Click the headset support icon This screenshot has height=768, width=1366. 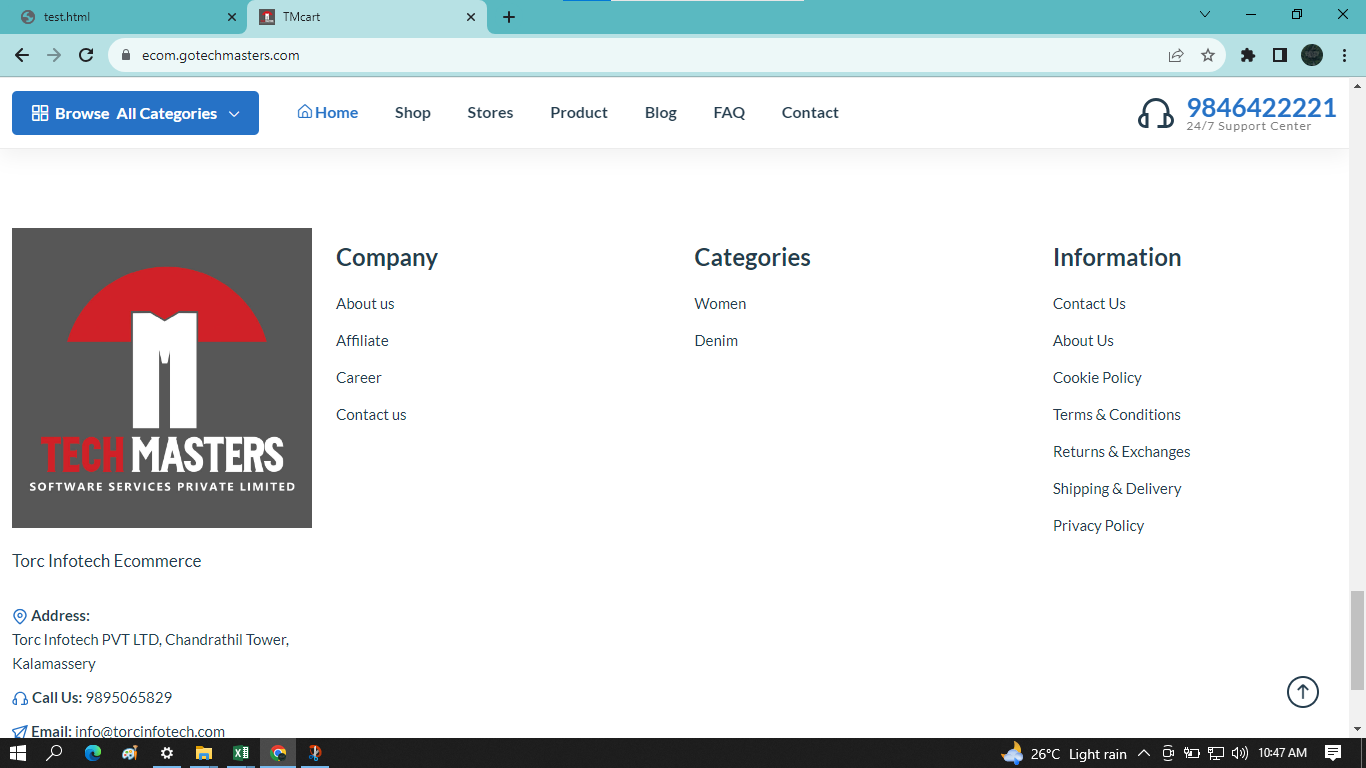[x=1155, y=114]
